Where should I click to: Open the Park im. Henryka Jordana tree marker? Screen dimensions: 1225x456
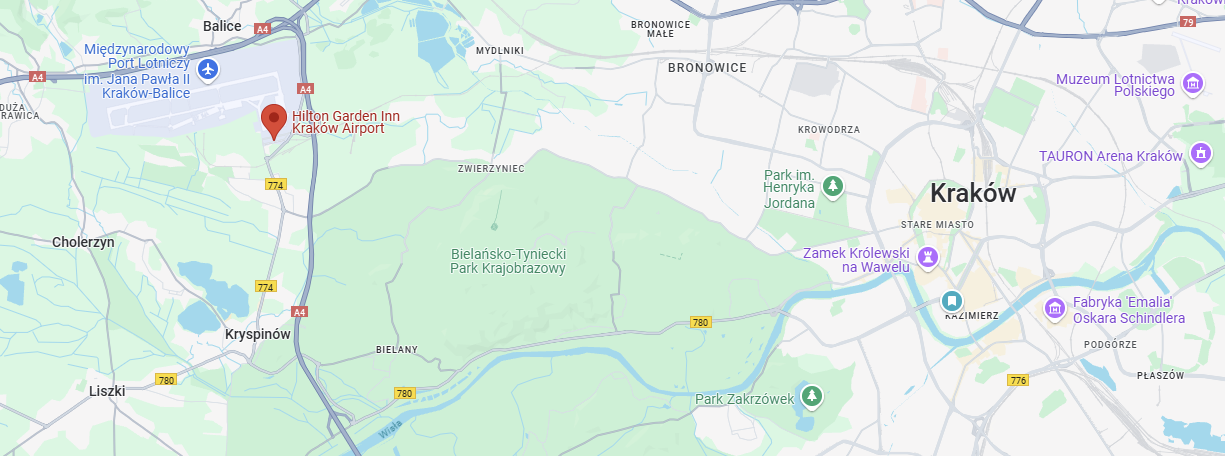[x=833, y=186]
